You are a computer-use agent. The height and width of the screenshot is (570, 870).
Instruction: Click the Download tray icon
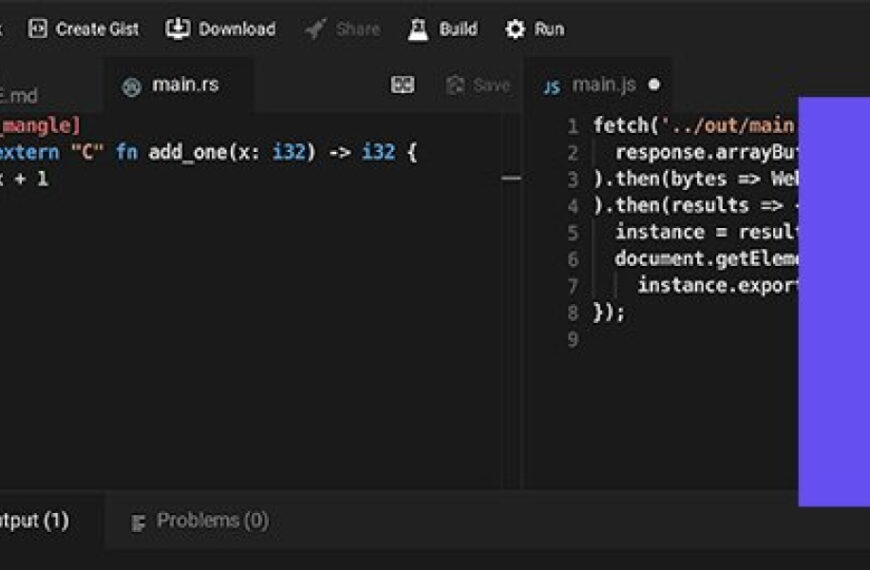tap(178, 28)
